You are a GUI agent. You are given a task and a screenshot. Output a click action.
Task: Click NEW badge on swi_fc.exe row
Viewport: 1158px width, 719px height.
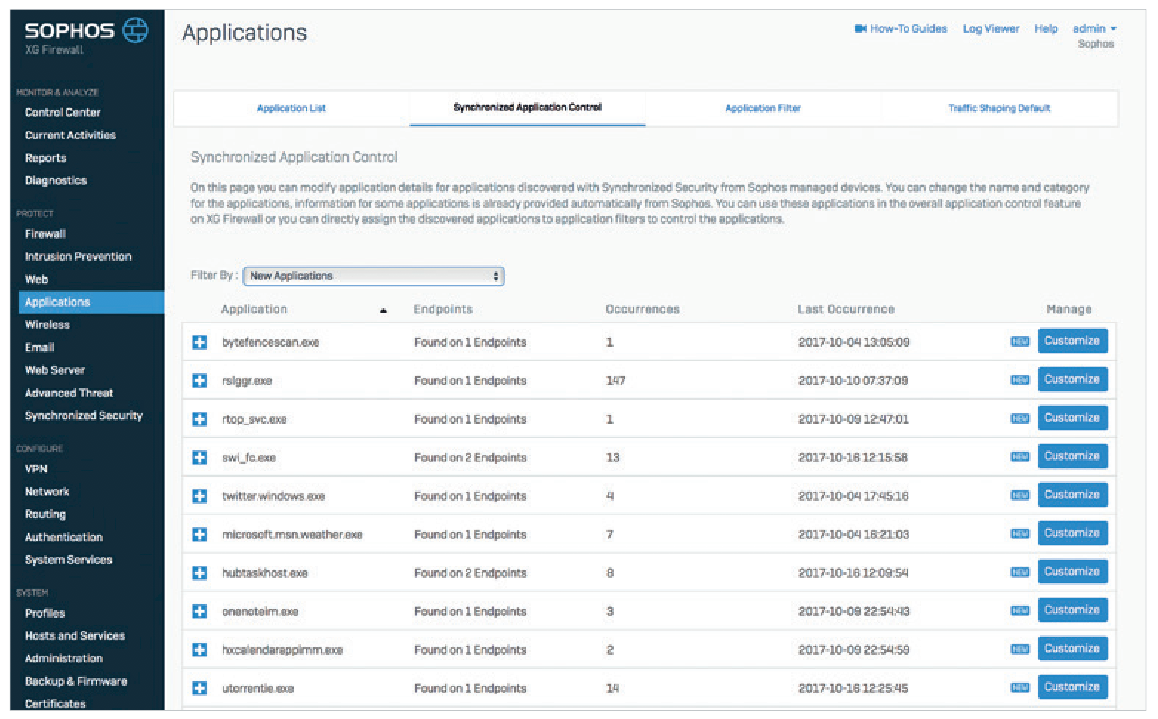[x=1020, y=457]
